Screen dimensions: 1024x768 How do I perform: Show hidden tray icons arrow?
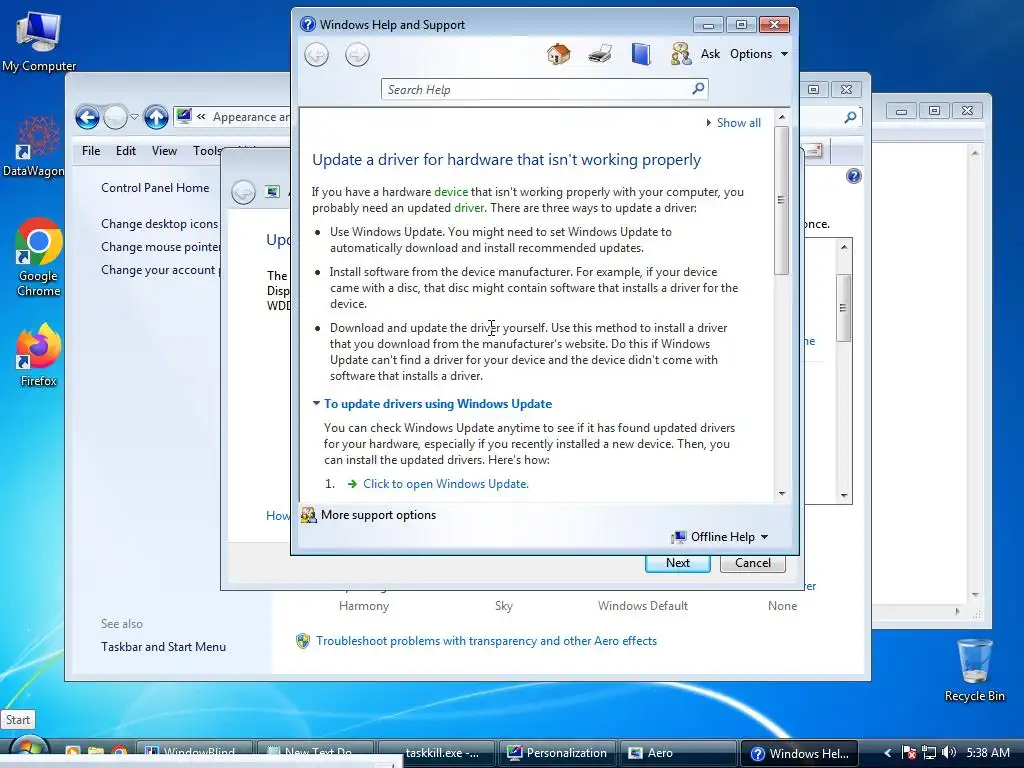(x=887, y=753)
